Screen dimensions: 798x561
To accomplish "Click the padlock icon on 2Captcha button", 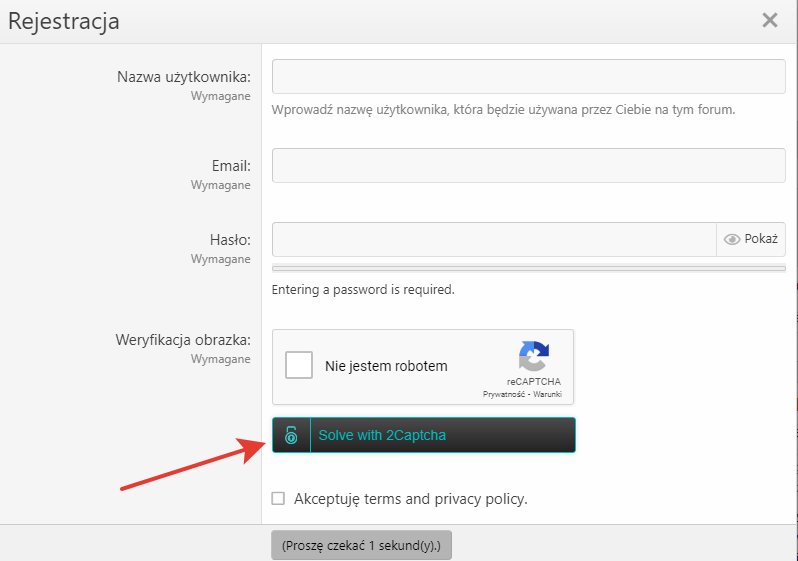I will 291,435.
